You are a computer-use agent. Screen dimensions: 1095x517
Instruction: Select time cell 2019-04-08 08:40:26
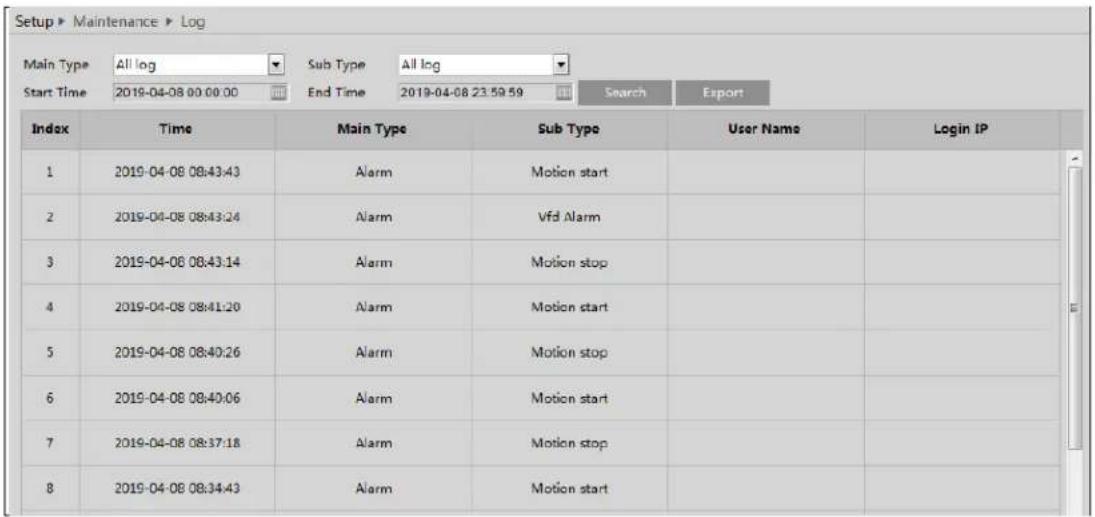tap(177, 353)
